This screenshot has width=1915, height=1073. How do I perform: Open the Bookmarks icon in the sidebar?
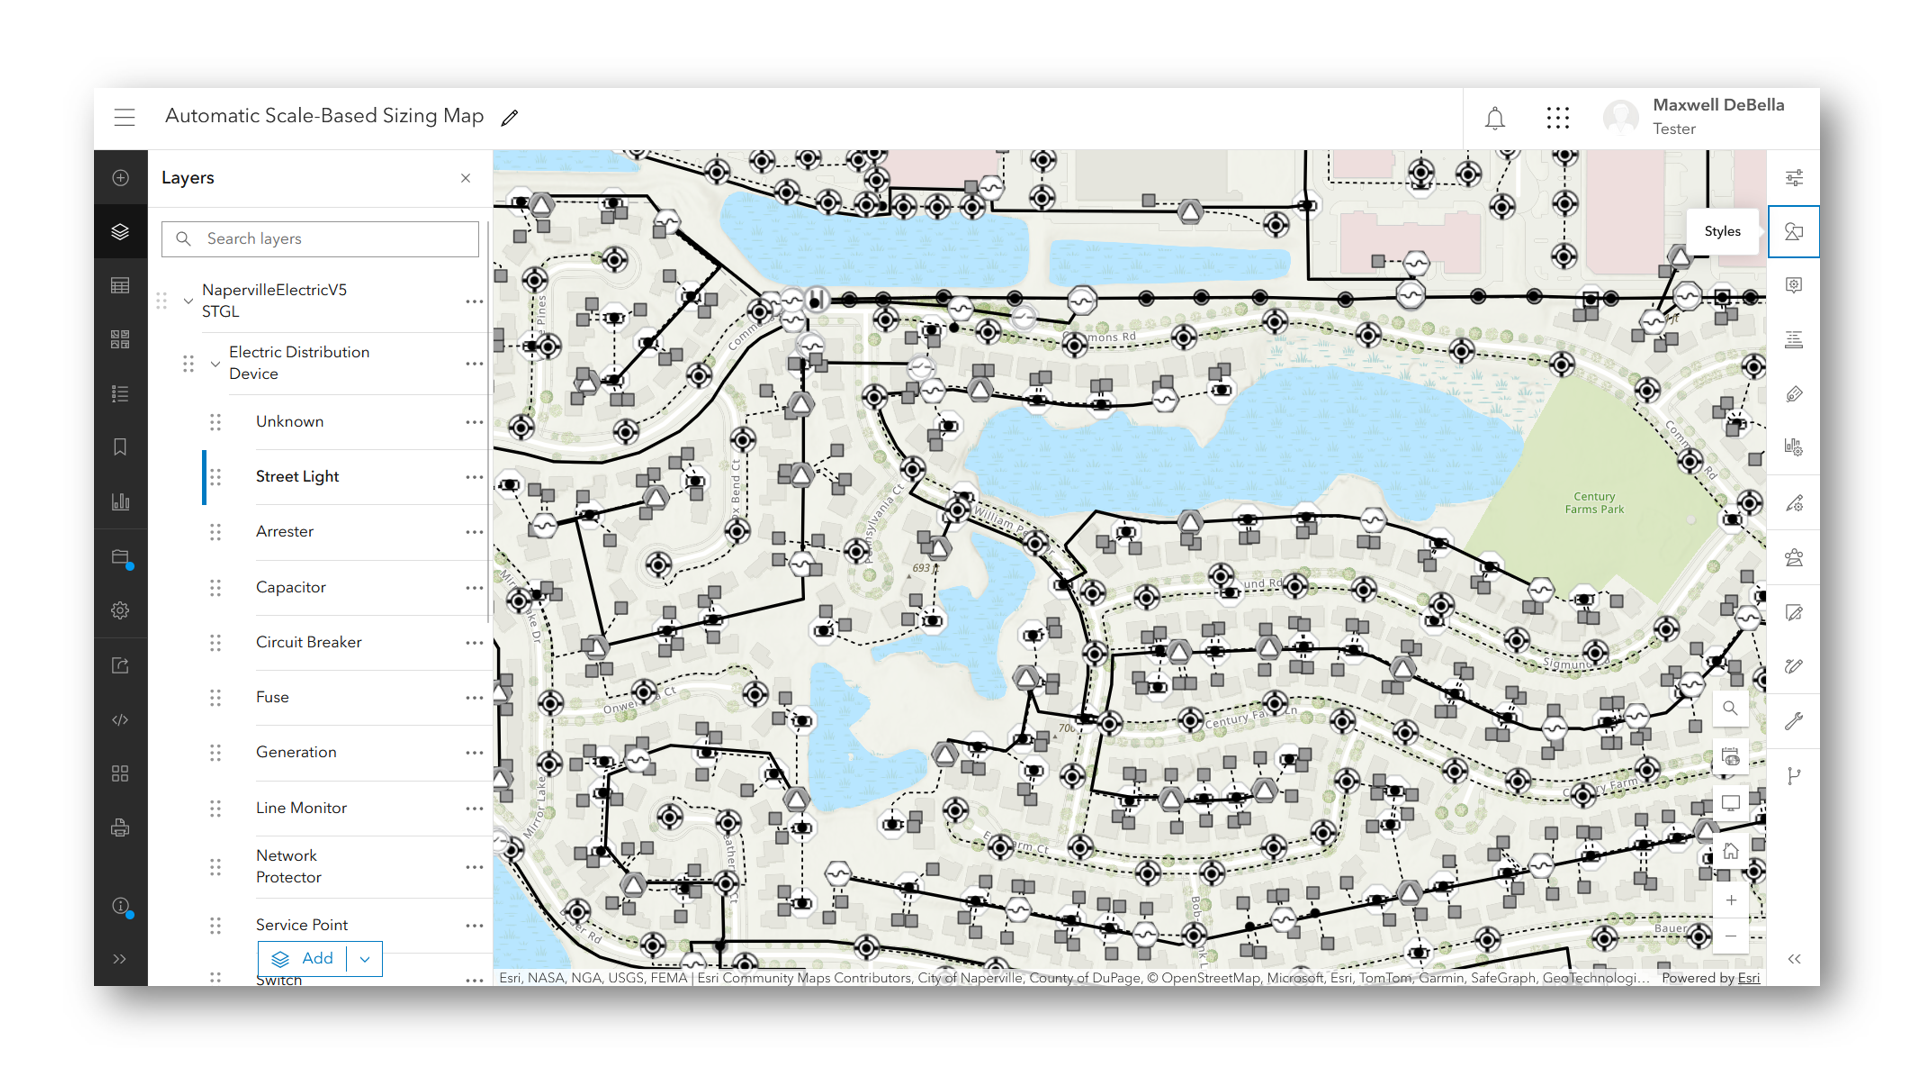pos(120,447)
